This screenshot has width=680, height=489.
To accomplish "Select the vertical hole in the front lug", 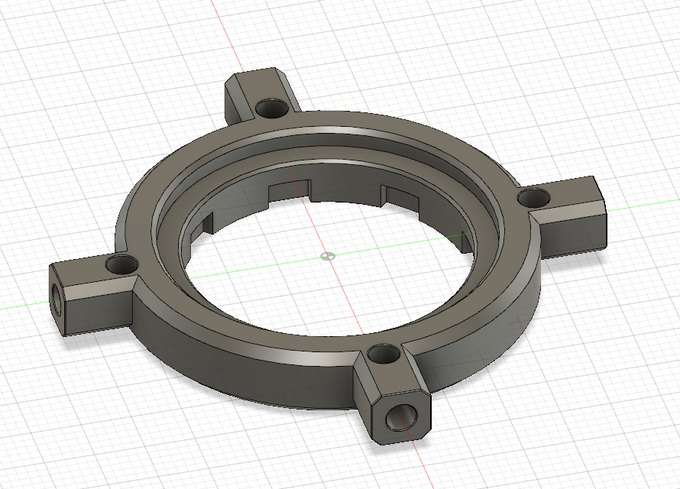I will pyautogui.click(x=384, y=355).
